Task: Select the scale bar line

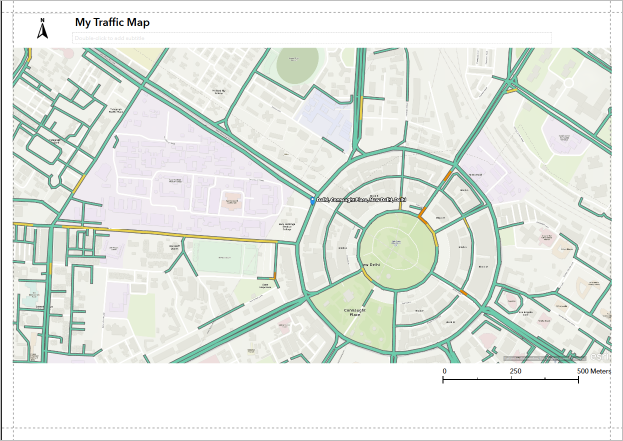Action: [x=512, y=381]
